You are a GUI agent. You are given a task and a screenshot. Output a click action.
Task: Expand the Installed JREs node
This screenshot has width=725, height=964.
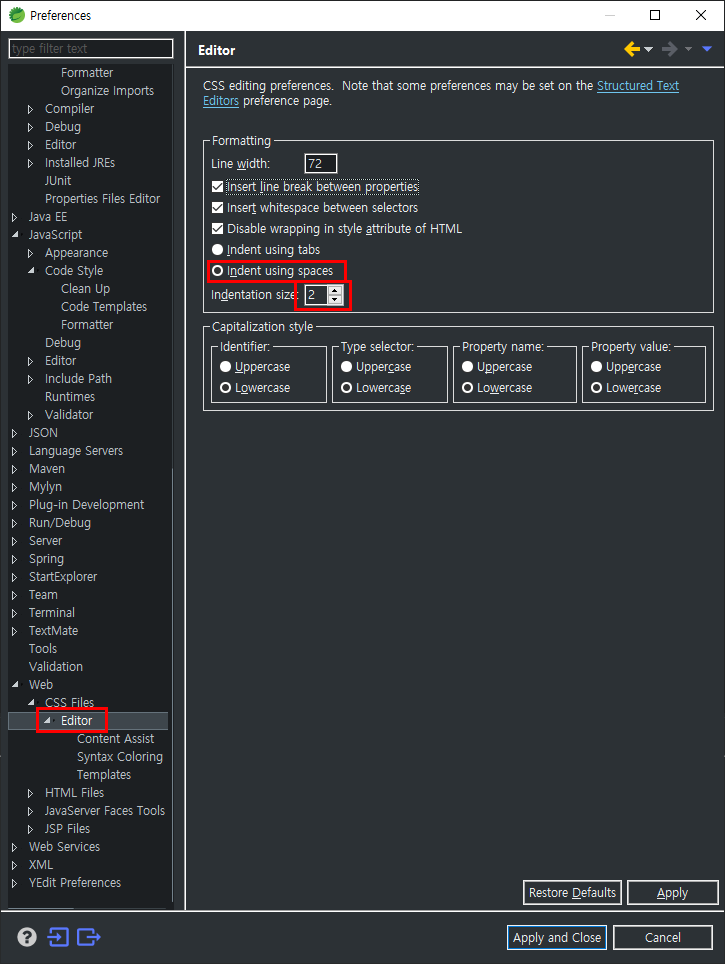[x=30, y=163]
